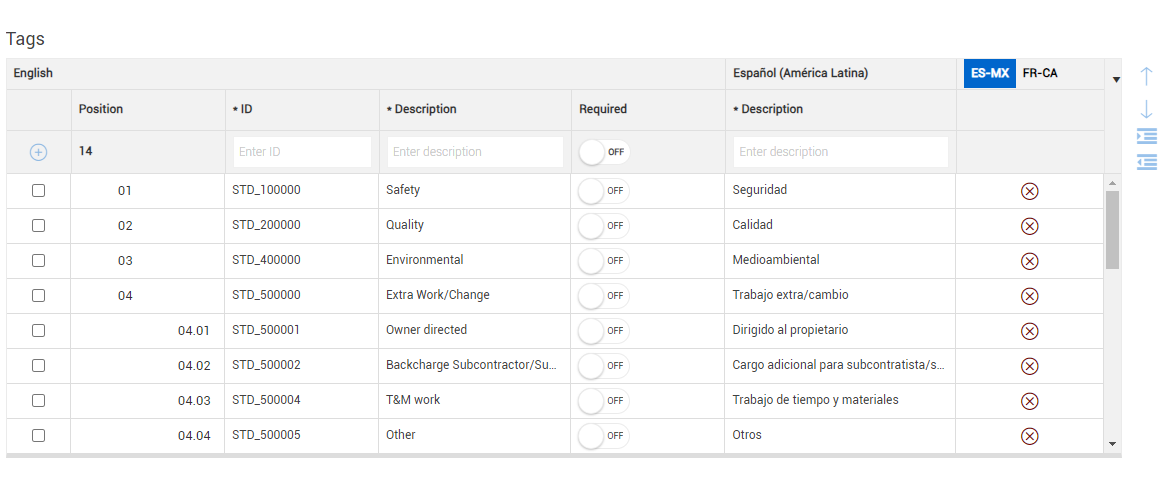1170x486 pixels.
Task: Select the ES-MX language tab
Action: [990, 74]
